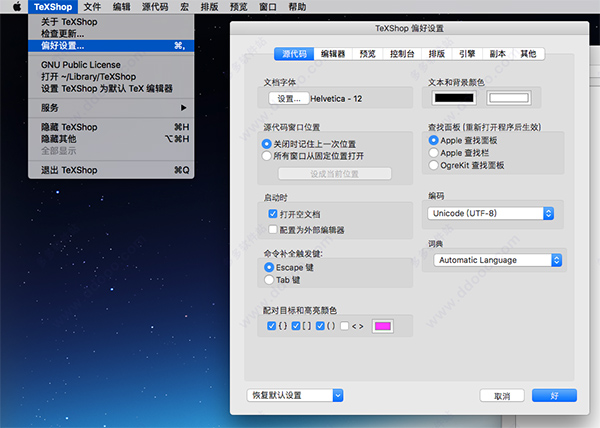600x428 pixels.
Task: Open the Automatic Language dictionary dropdown
Action: (x=497, y=260)
